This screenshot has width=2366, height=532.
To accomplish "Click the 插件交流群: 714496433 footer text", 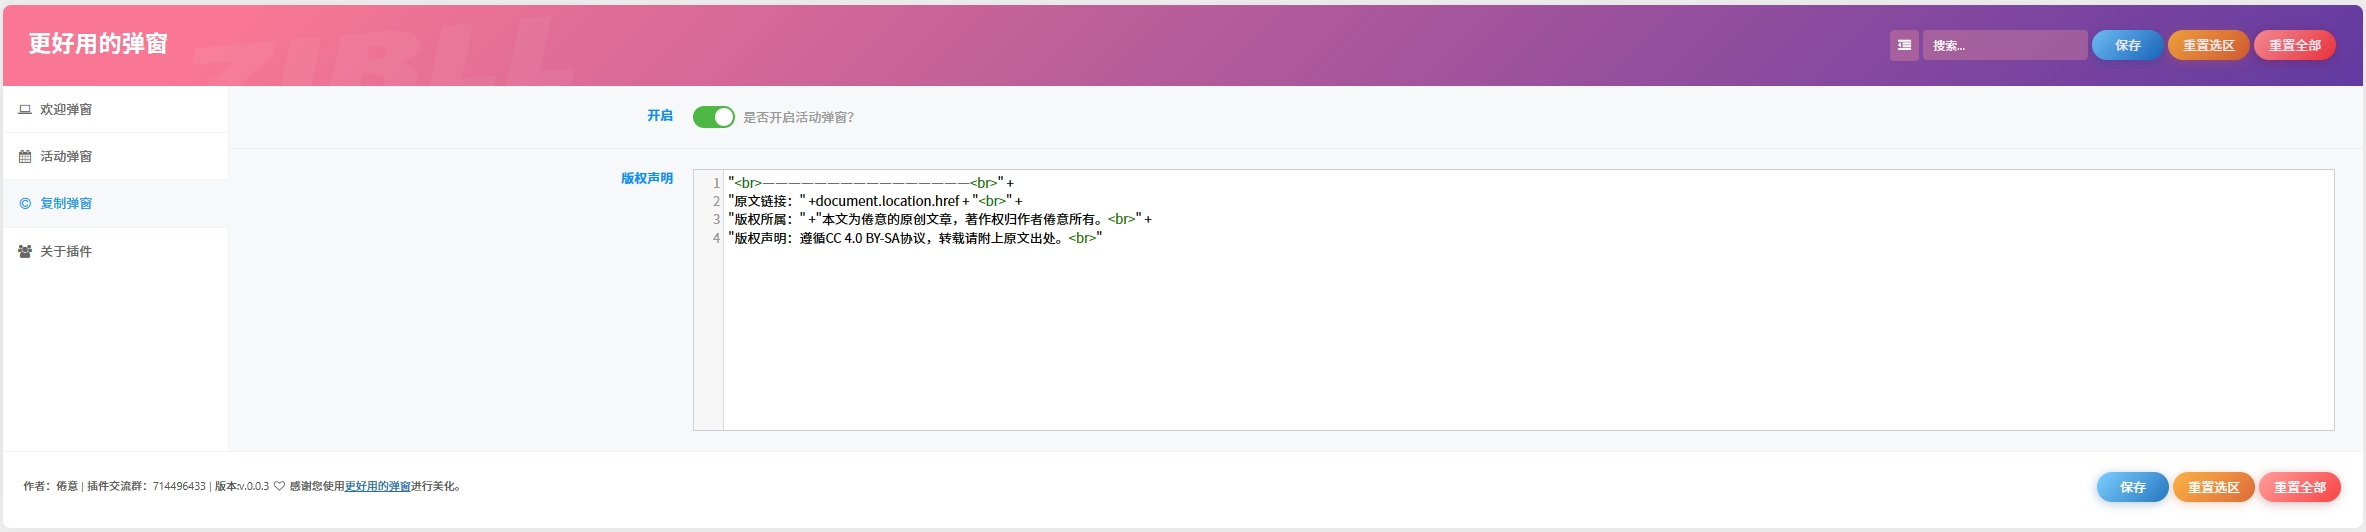I will point(146,487).
